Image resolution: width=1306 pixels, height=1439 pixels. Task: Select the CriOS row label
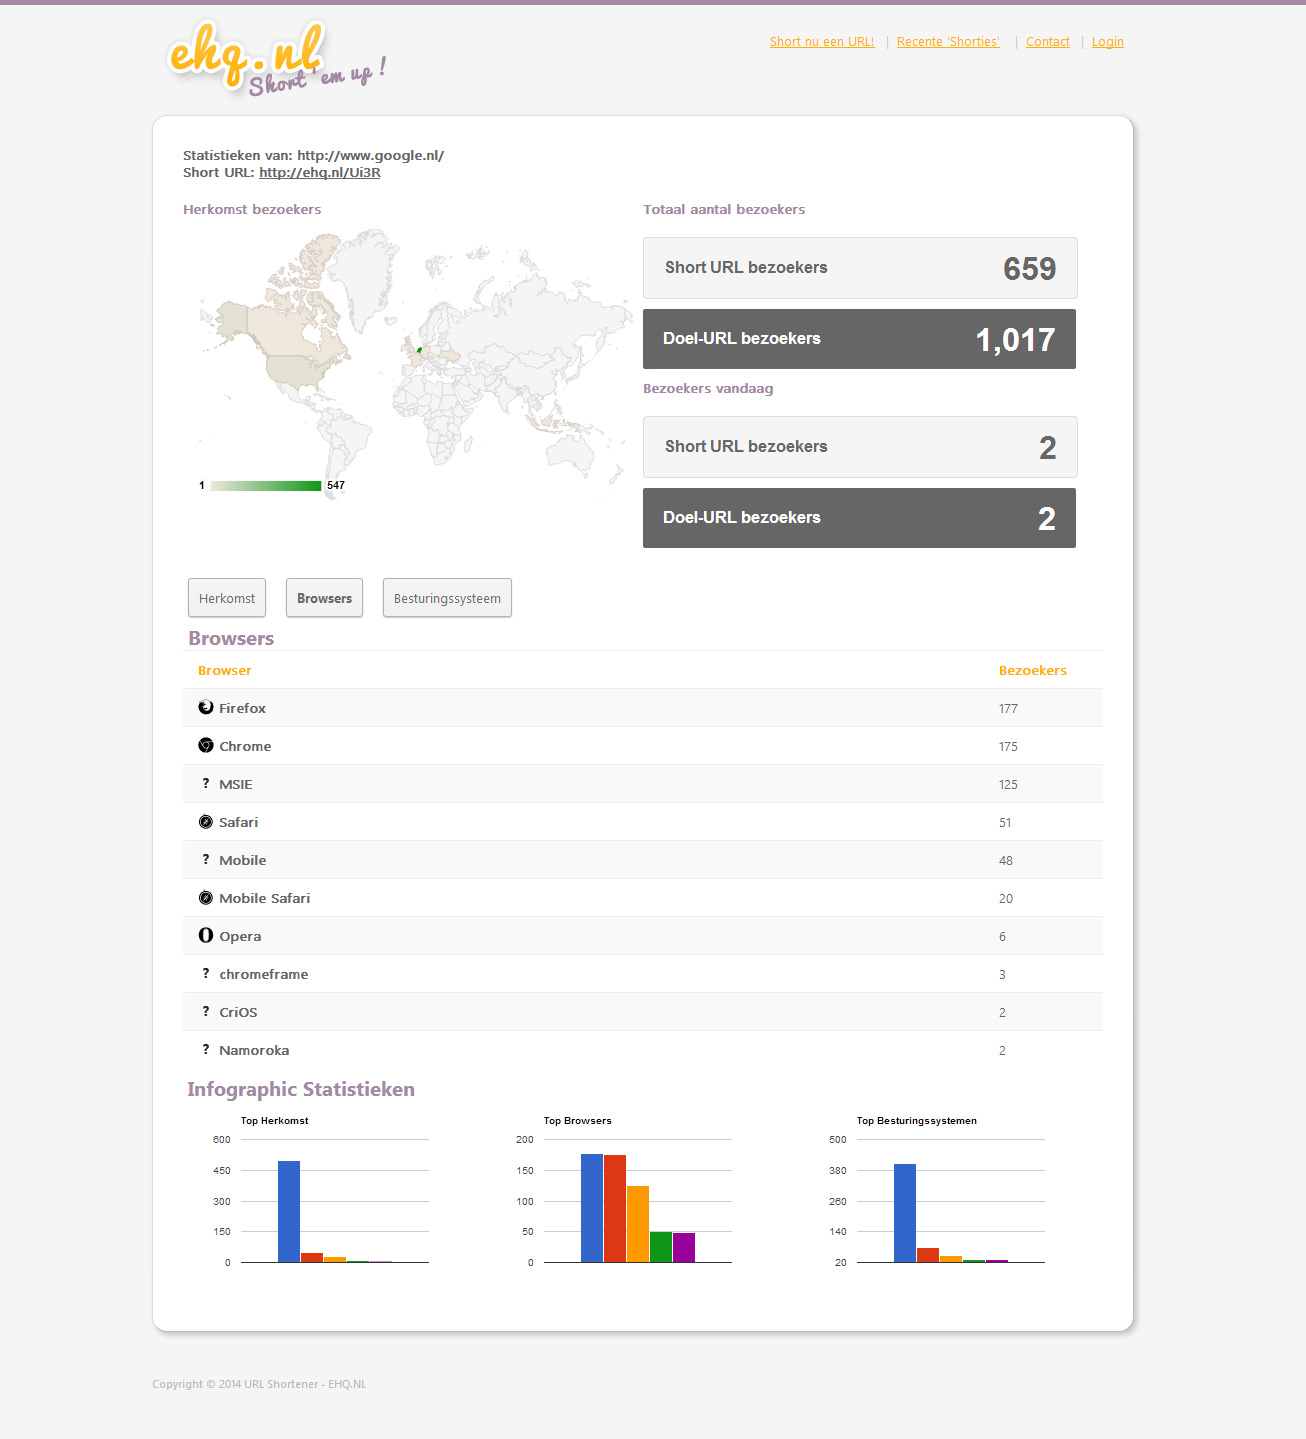click(x=238, y=1012)
